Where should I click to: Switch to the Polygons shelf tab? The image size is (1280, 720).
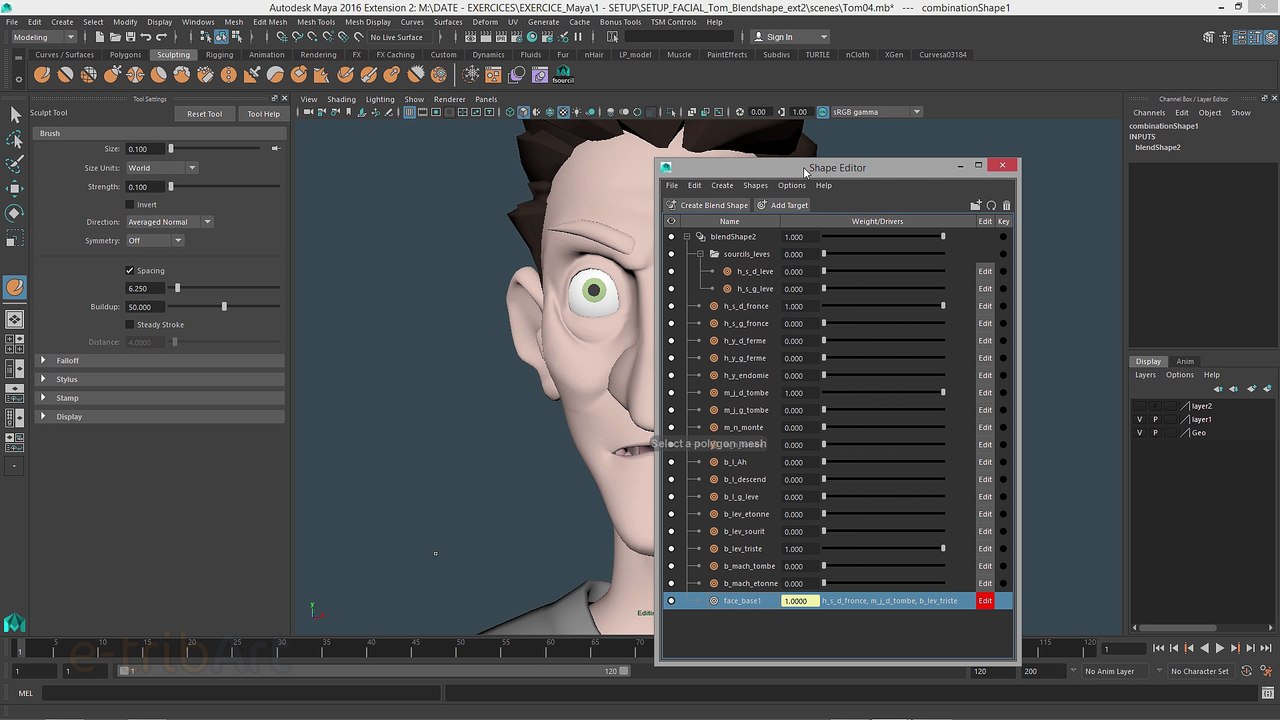click(125, 55)
